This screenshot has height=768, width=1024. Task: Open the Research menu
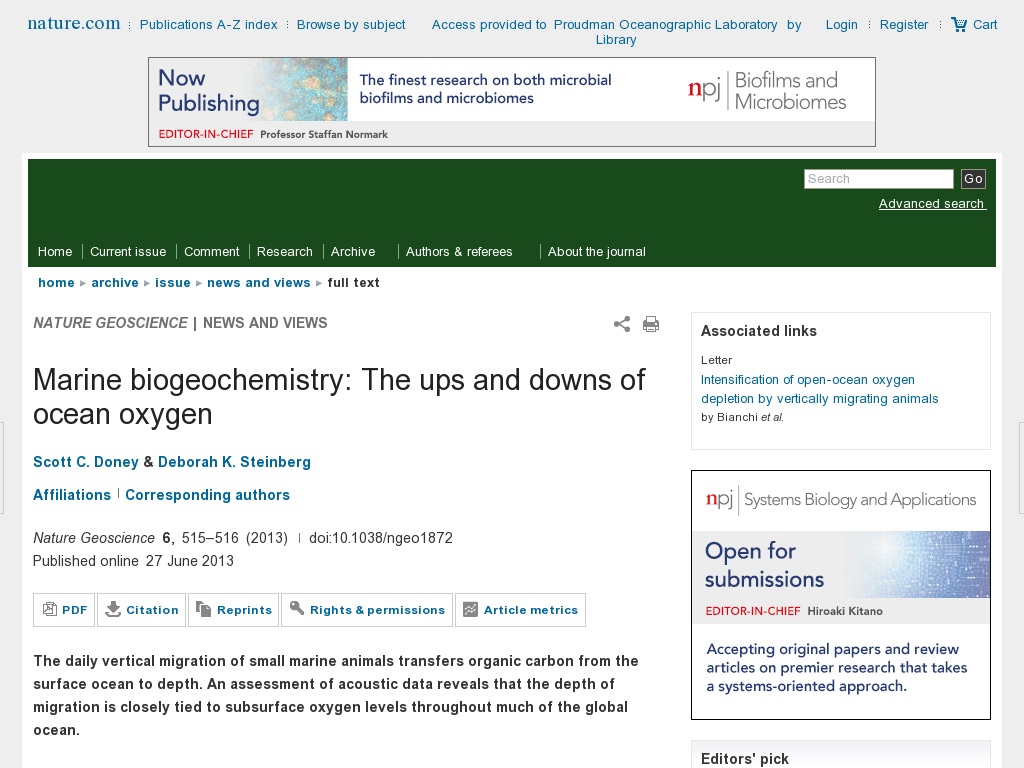click(285, 251)
